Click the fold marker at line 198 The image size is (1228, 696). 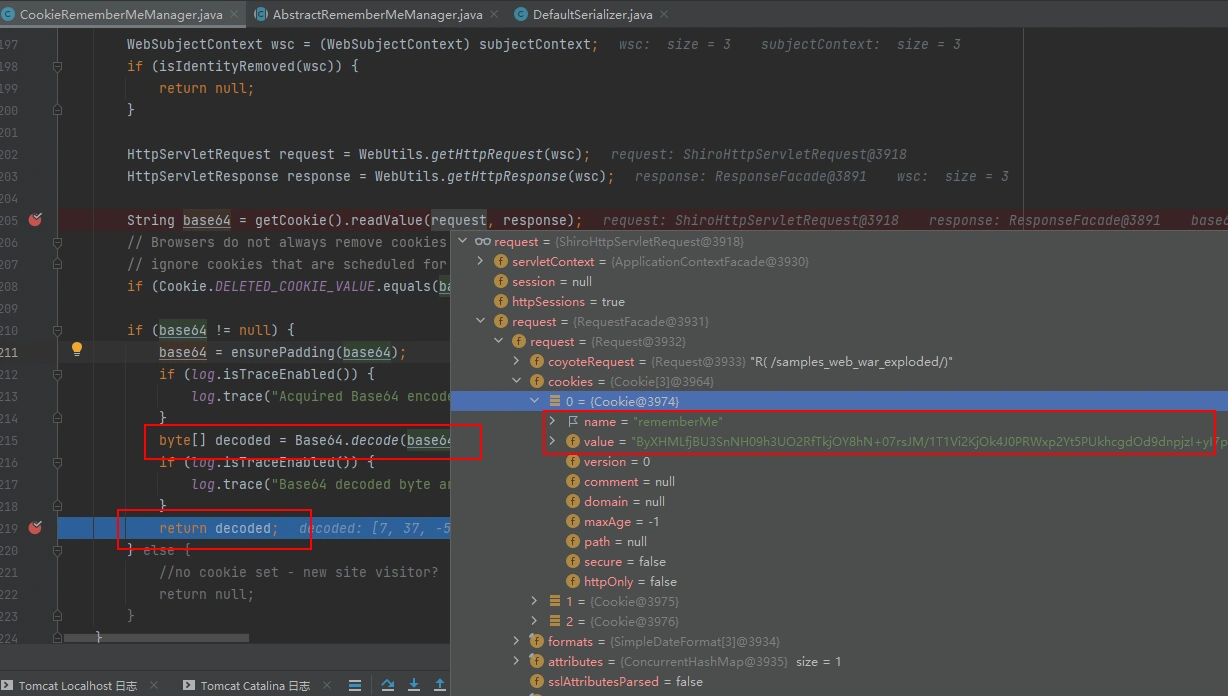tap(57, 66)
